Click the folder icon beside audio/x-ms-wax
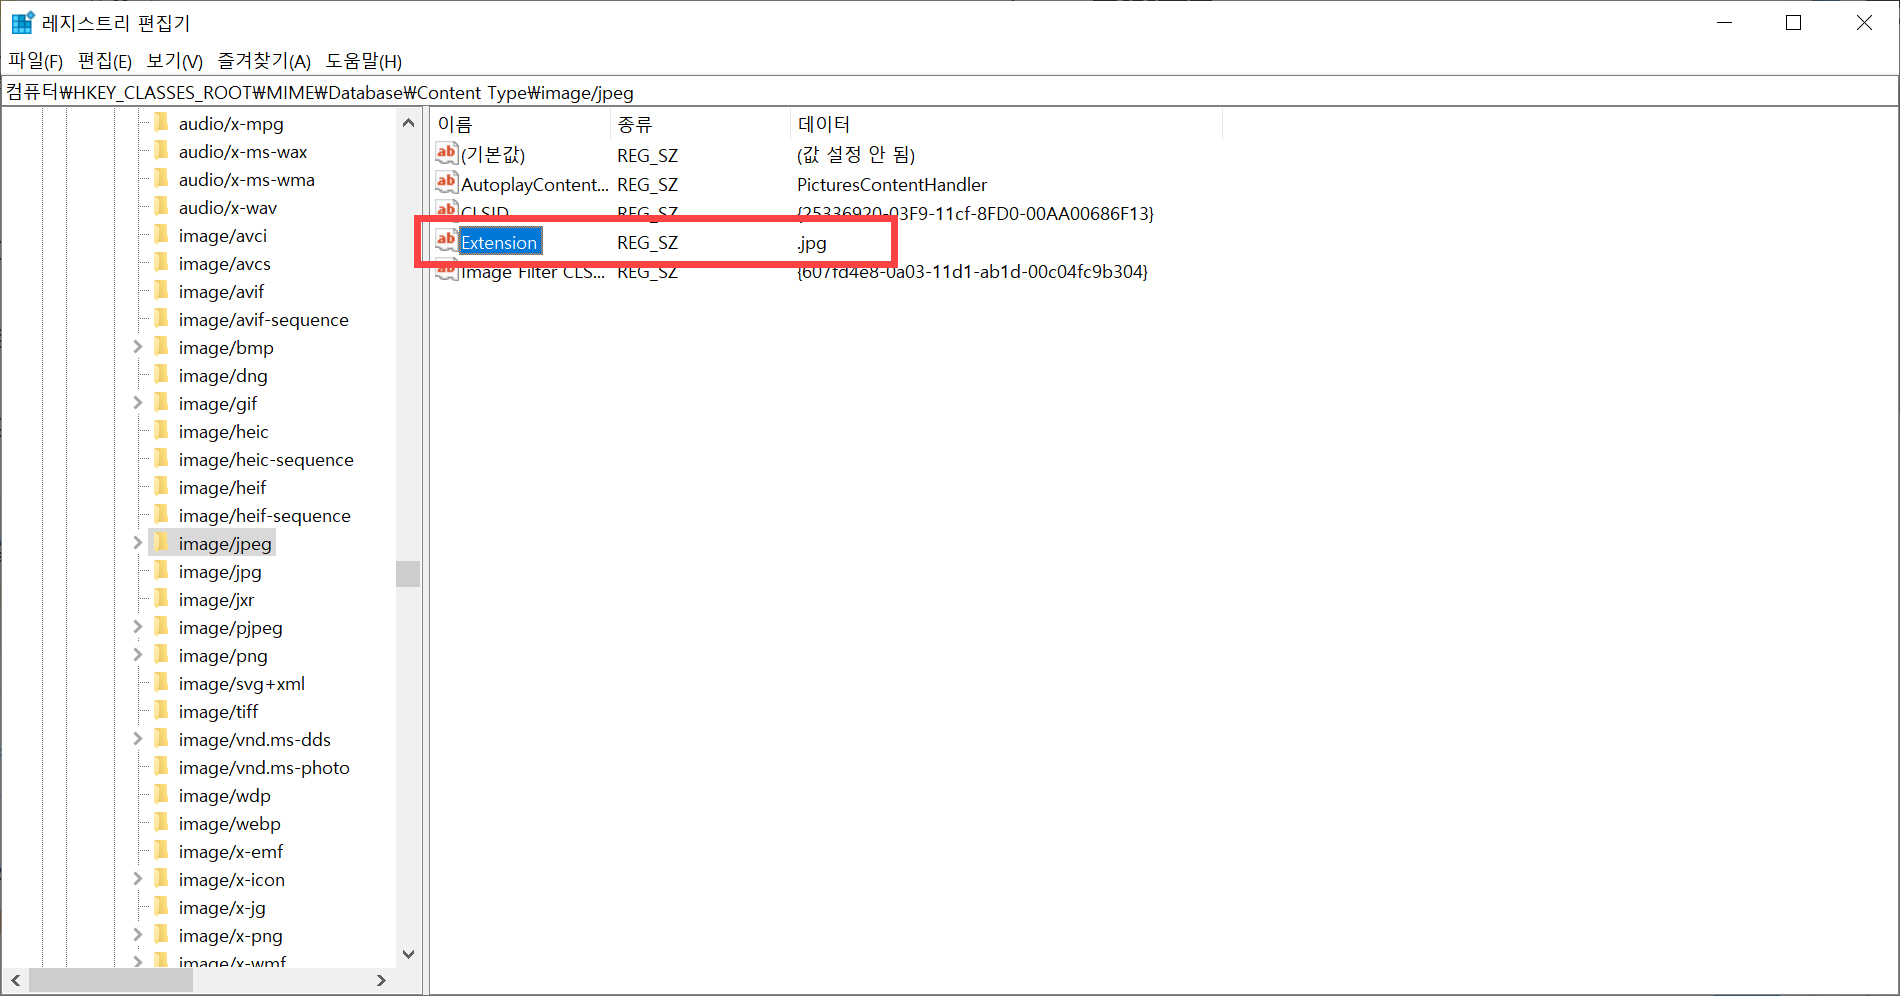 161,151
